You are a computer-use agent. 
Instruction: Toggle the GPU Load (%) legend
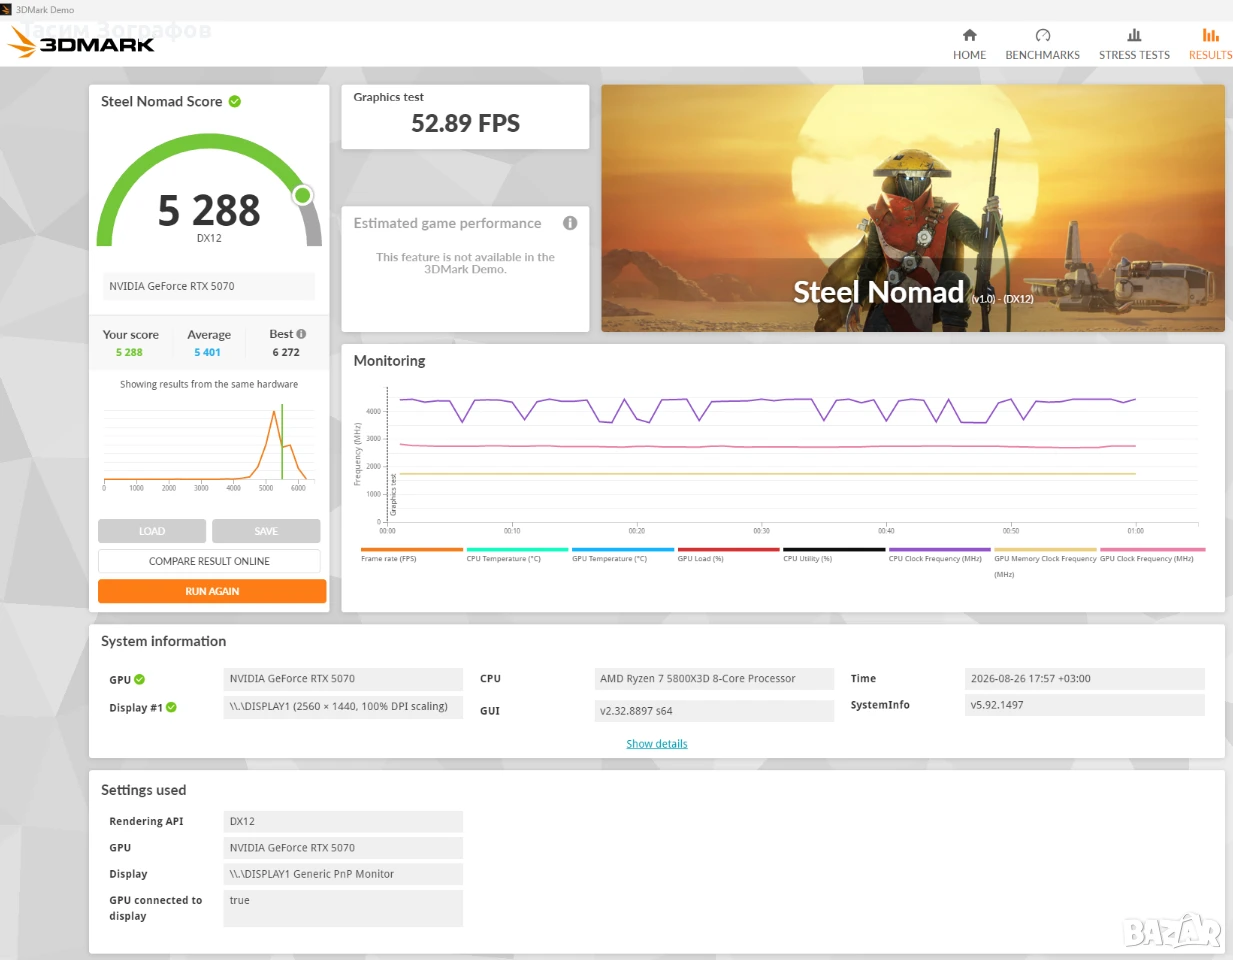point(728,554)
